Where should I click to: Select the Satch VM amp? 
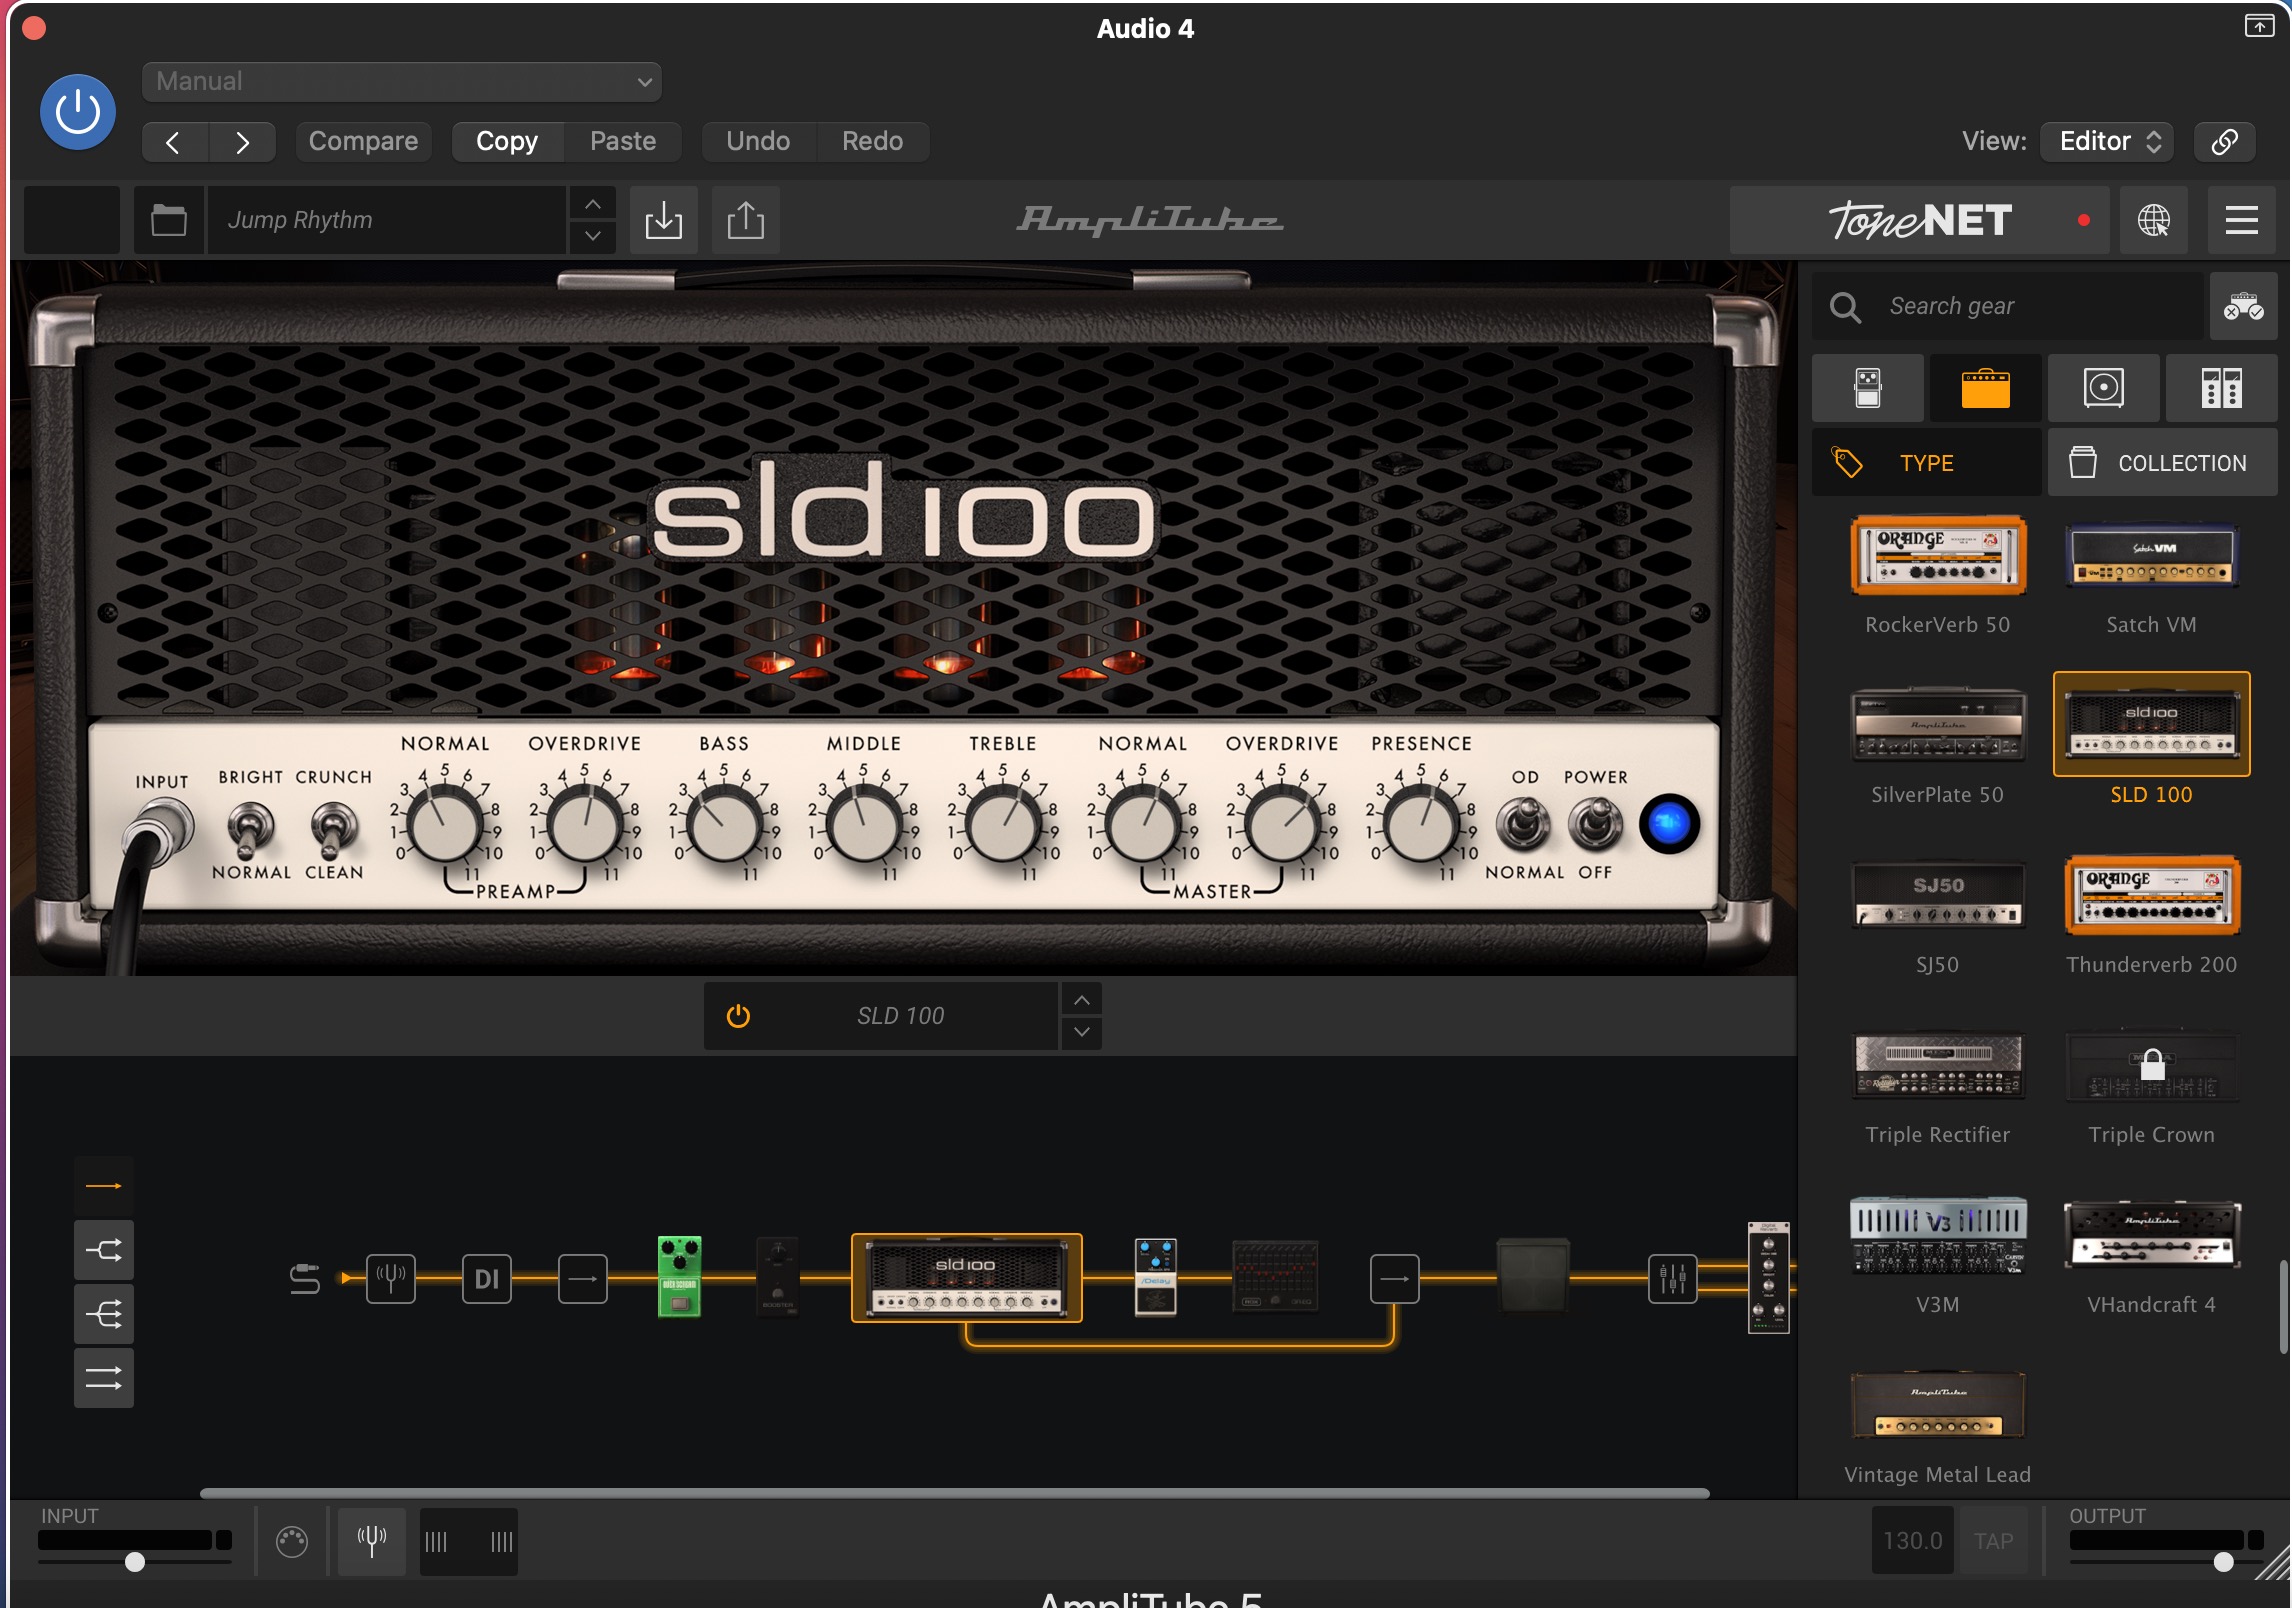tap(2151, 556)
